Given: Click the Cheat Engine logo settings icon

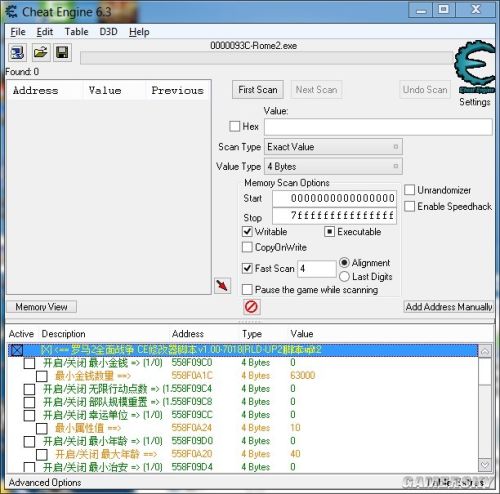Looking at the screenshot, I should (475, 68).
